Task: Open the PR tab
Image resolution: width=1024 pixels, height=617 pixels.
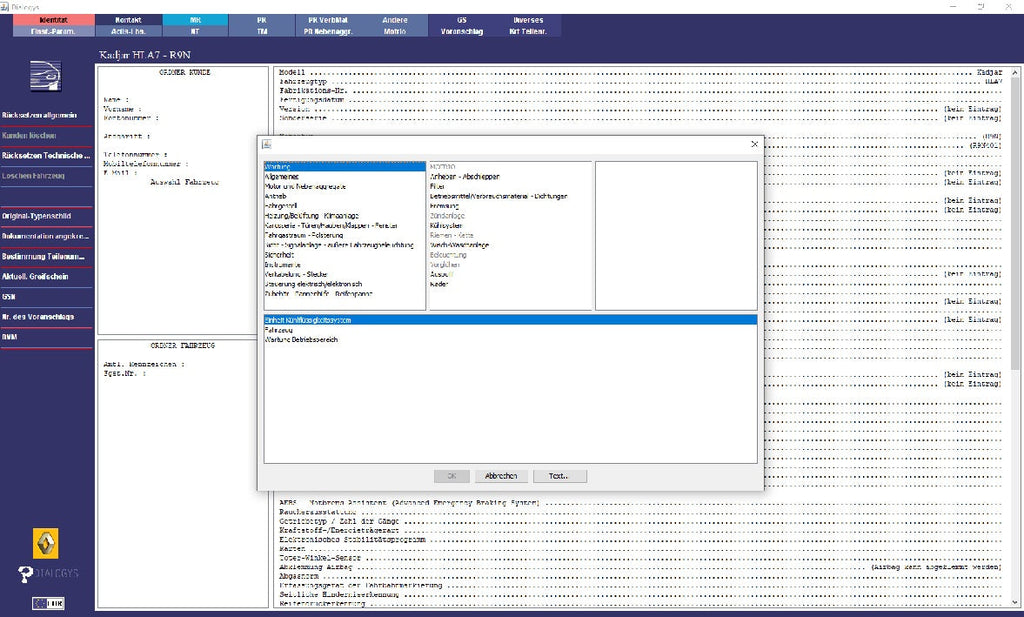Action: [262, 20]
